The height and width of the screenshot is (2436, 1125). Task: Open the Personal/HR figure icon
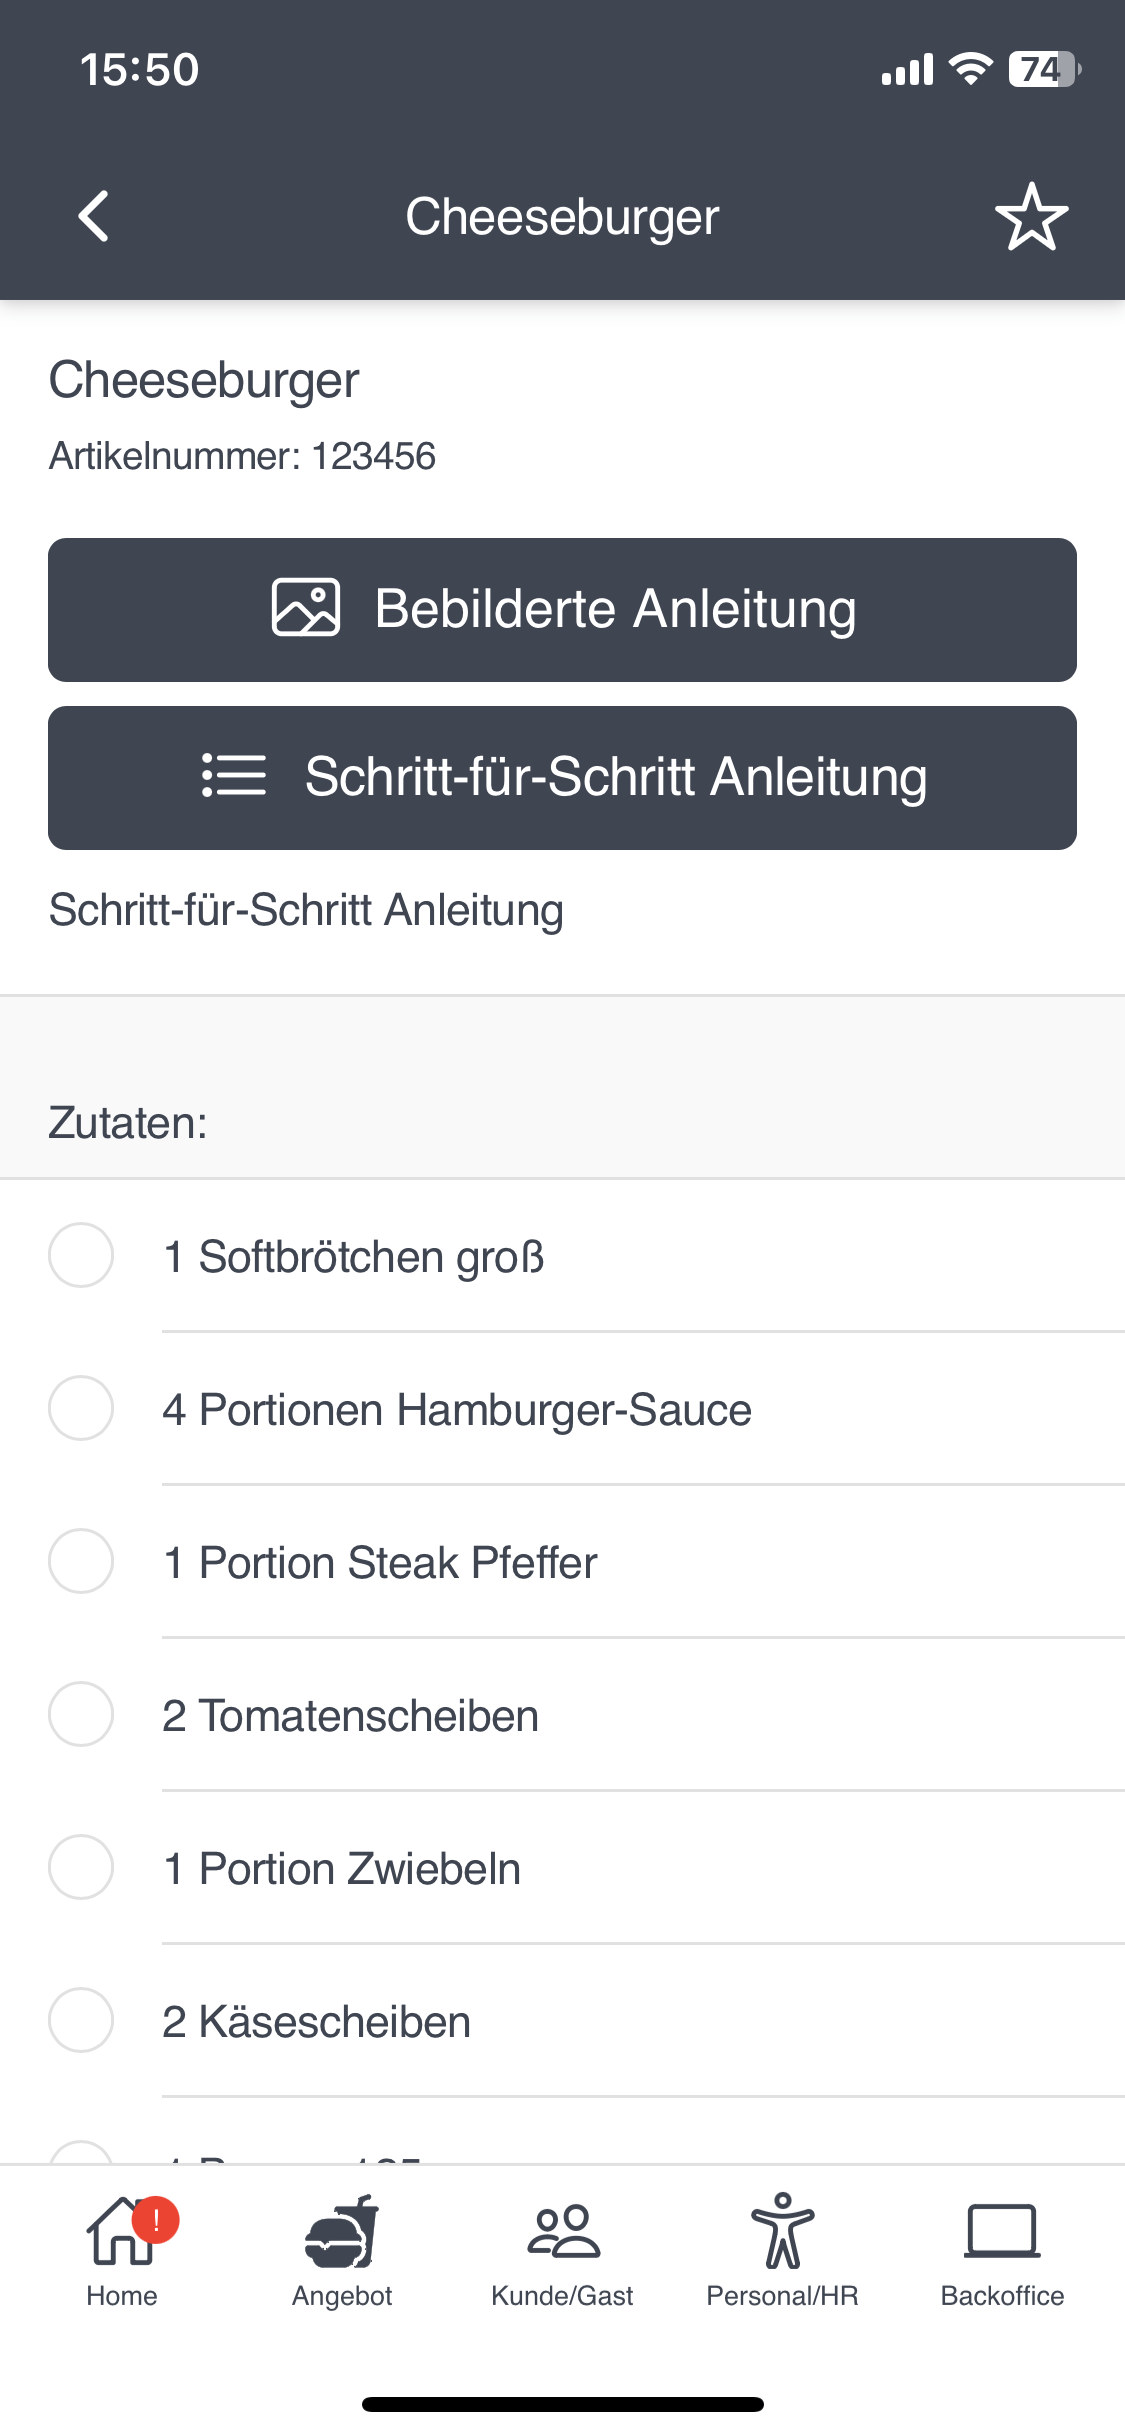pyautogui.click(x=783, y=2230)
